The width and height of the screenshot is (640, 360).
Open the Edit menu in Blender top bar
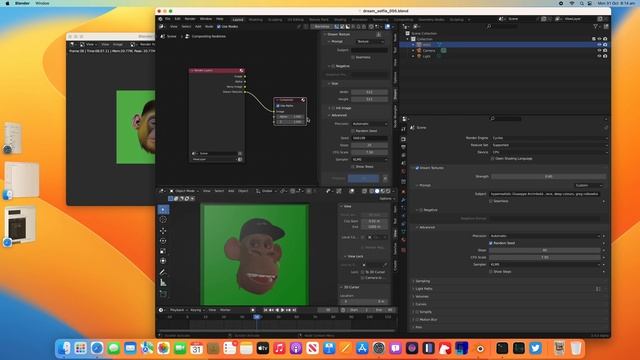click(178, 19)
